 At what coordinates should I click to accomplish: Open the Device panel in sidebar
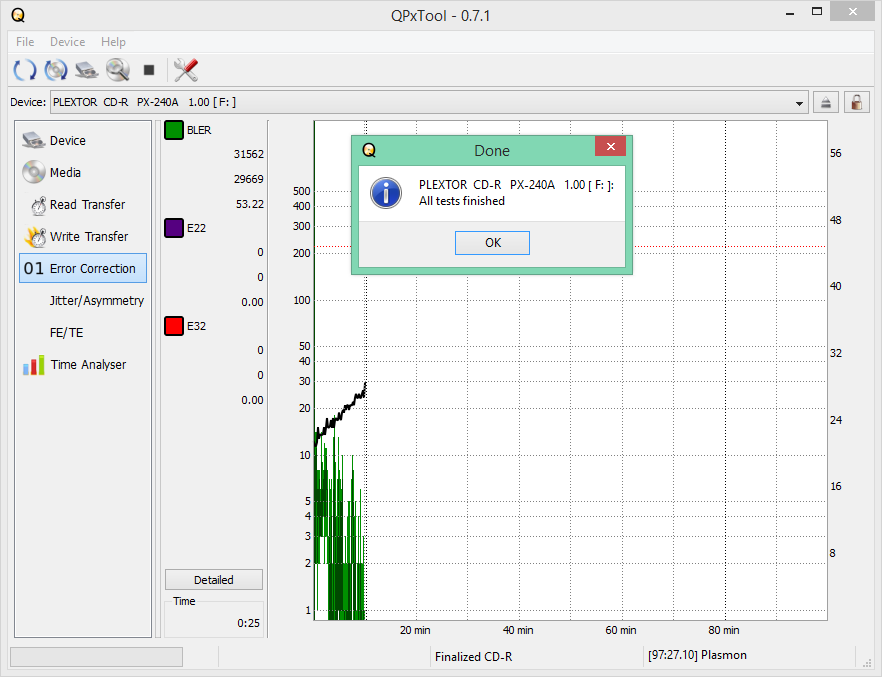click(83, 141)
